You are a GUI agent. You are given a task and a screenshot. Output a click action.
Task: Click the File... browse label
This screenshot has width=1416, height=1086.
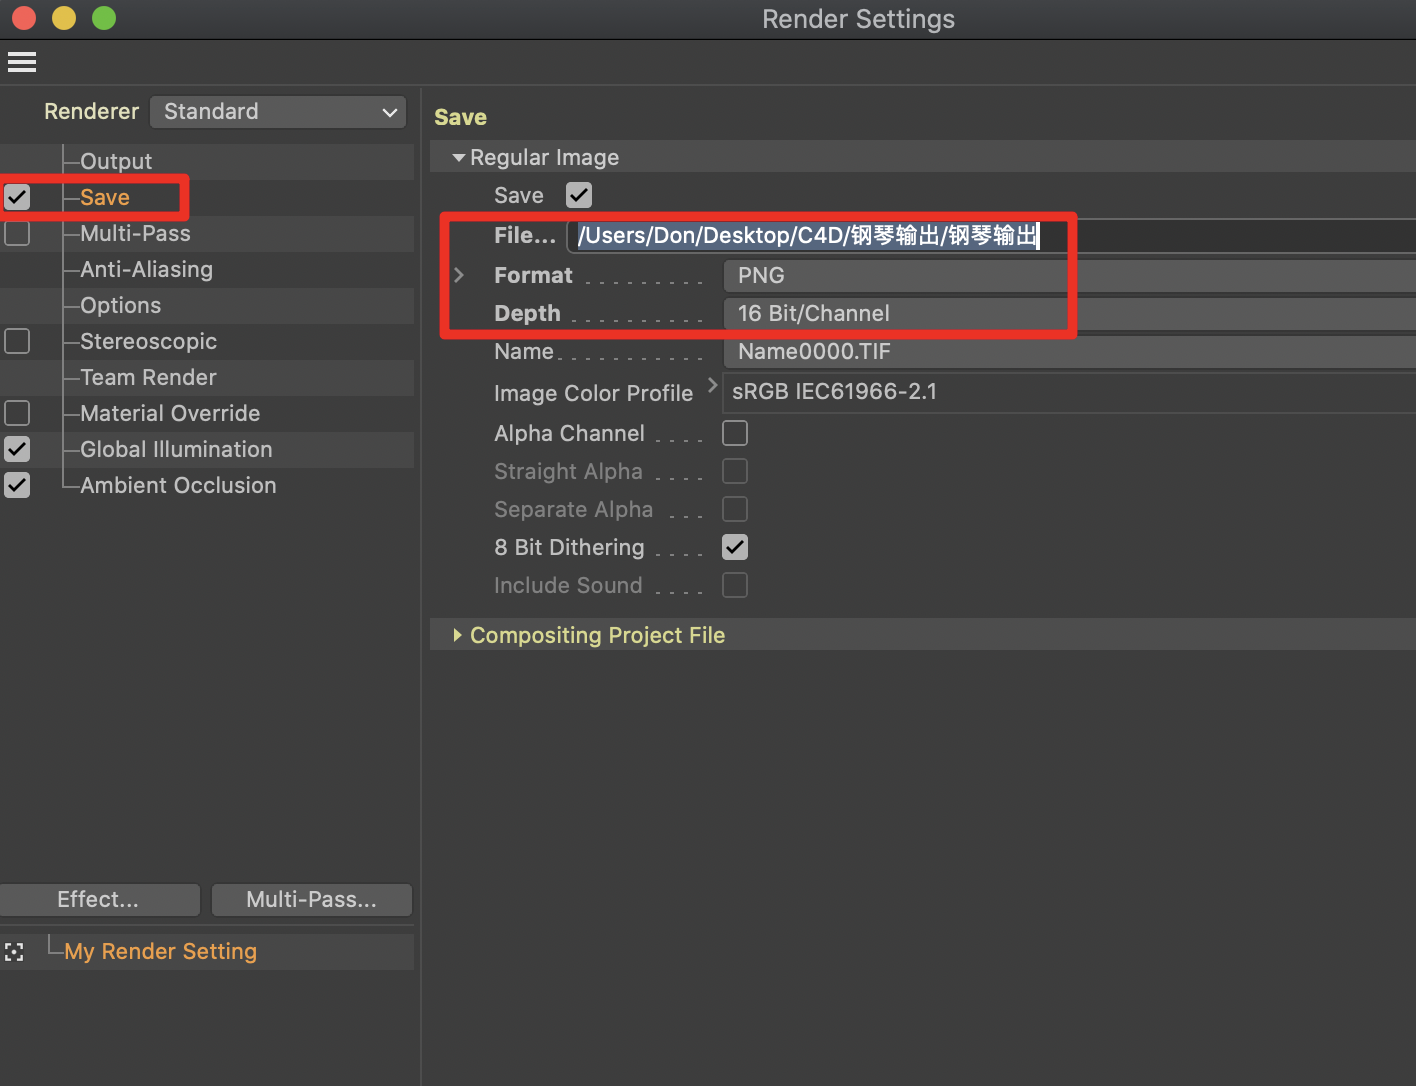coord(525,235)
